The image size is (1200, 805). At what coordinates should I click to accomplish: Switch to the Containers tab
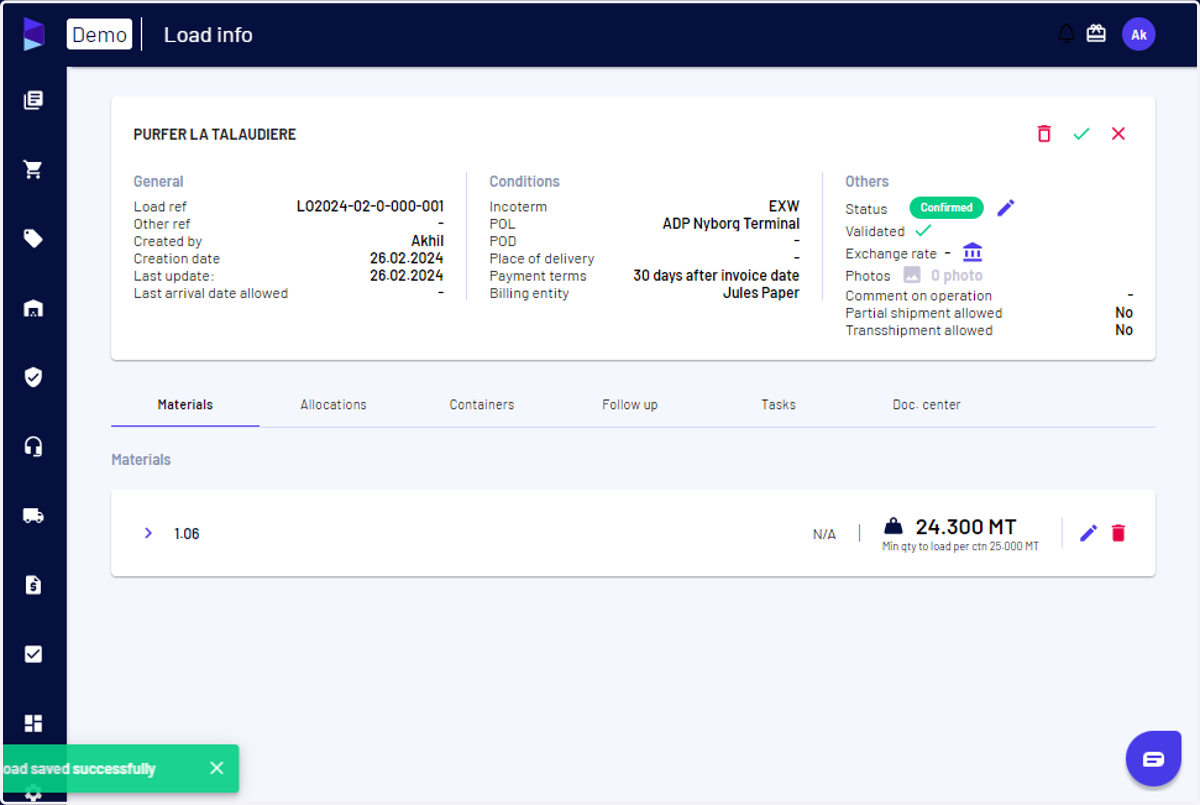pos(482,405)
